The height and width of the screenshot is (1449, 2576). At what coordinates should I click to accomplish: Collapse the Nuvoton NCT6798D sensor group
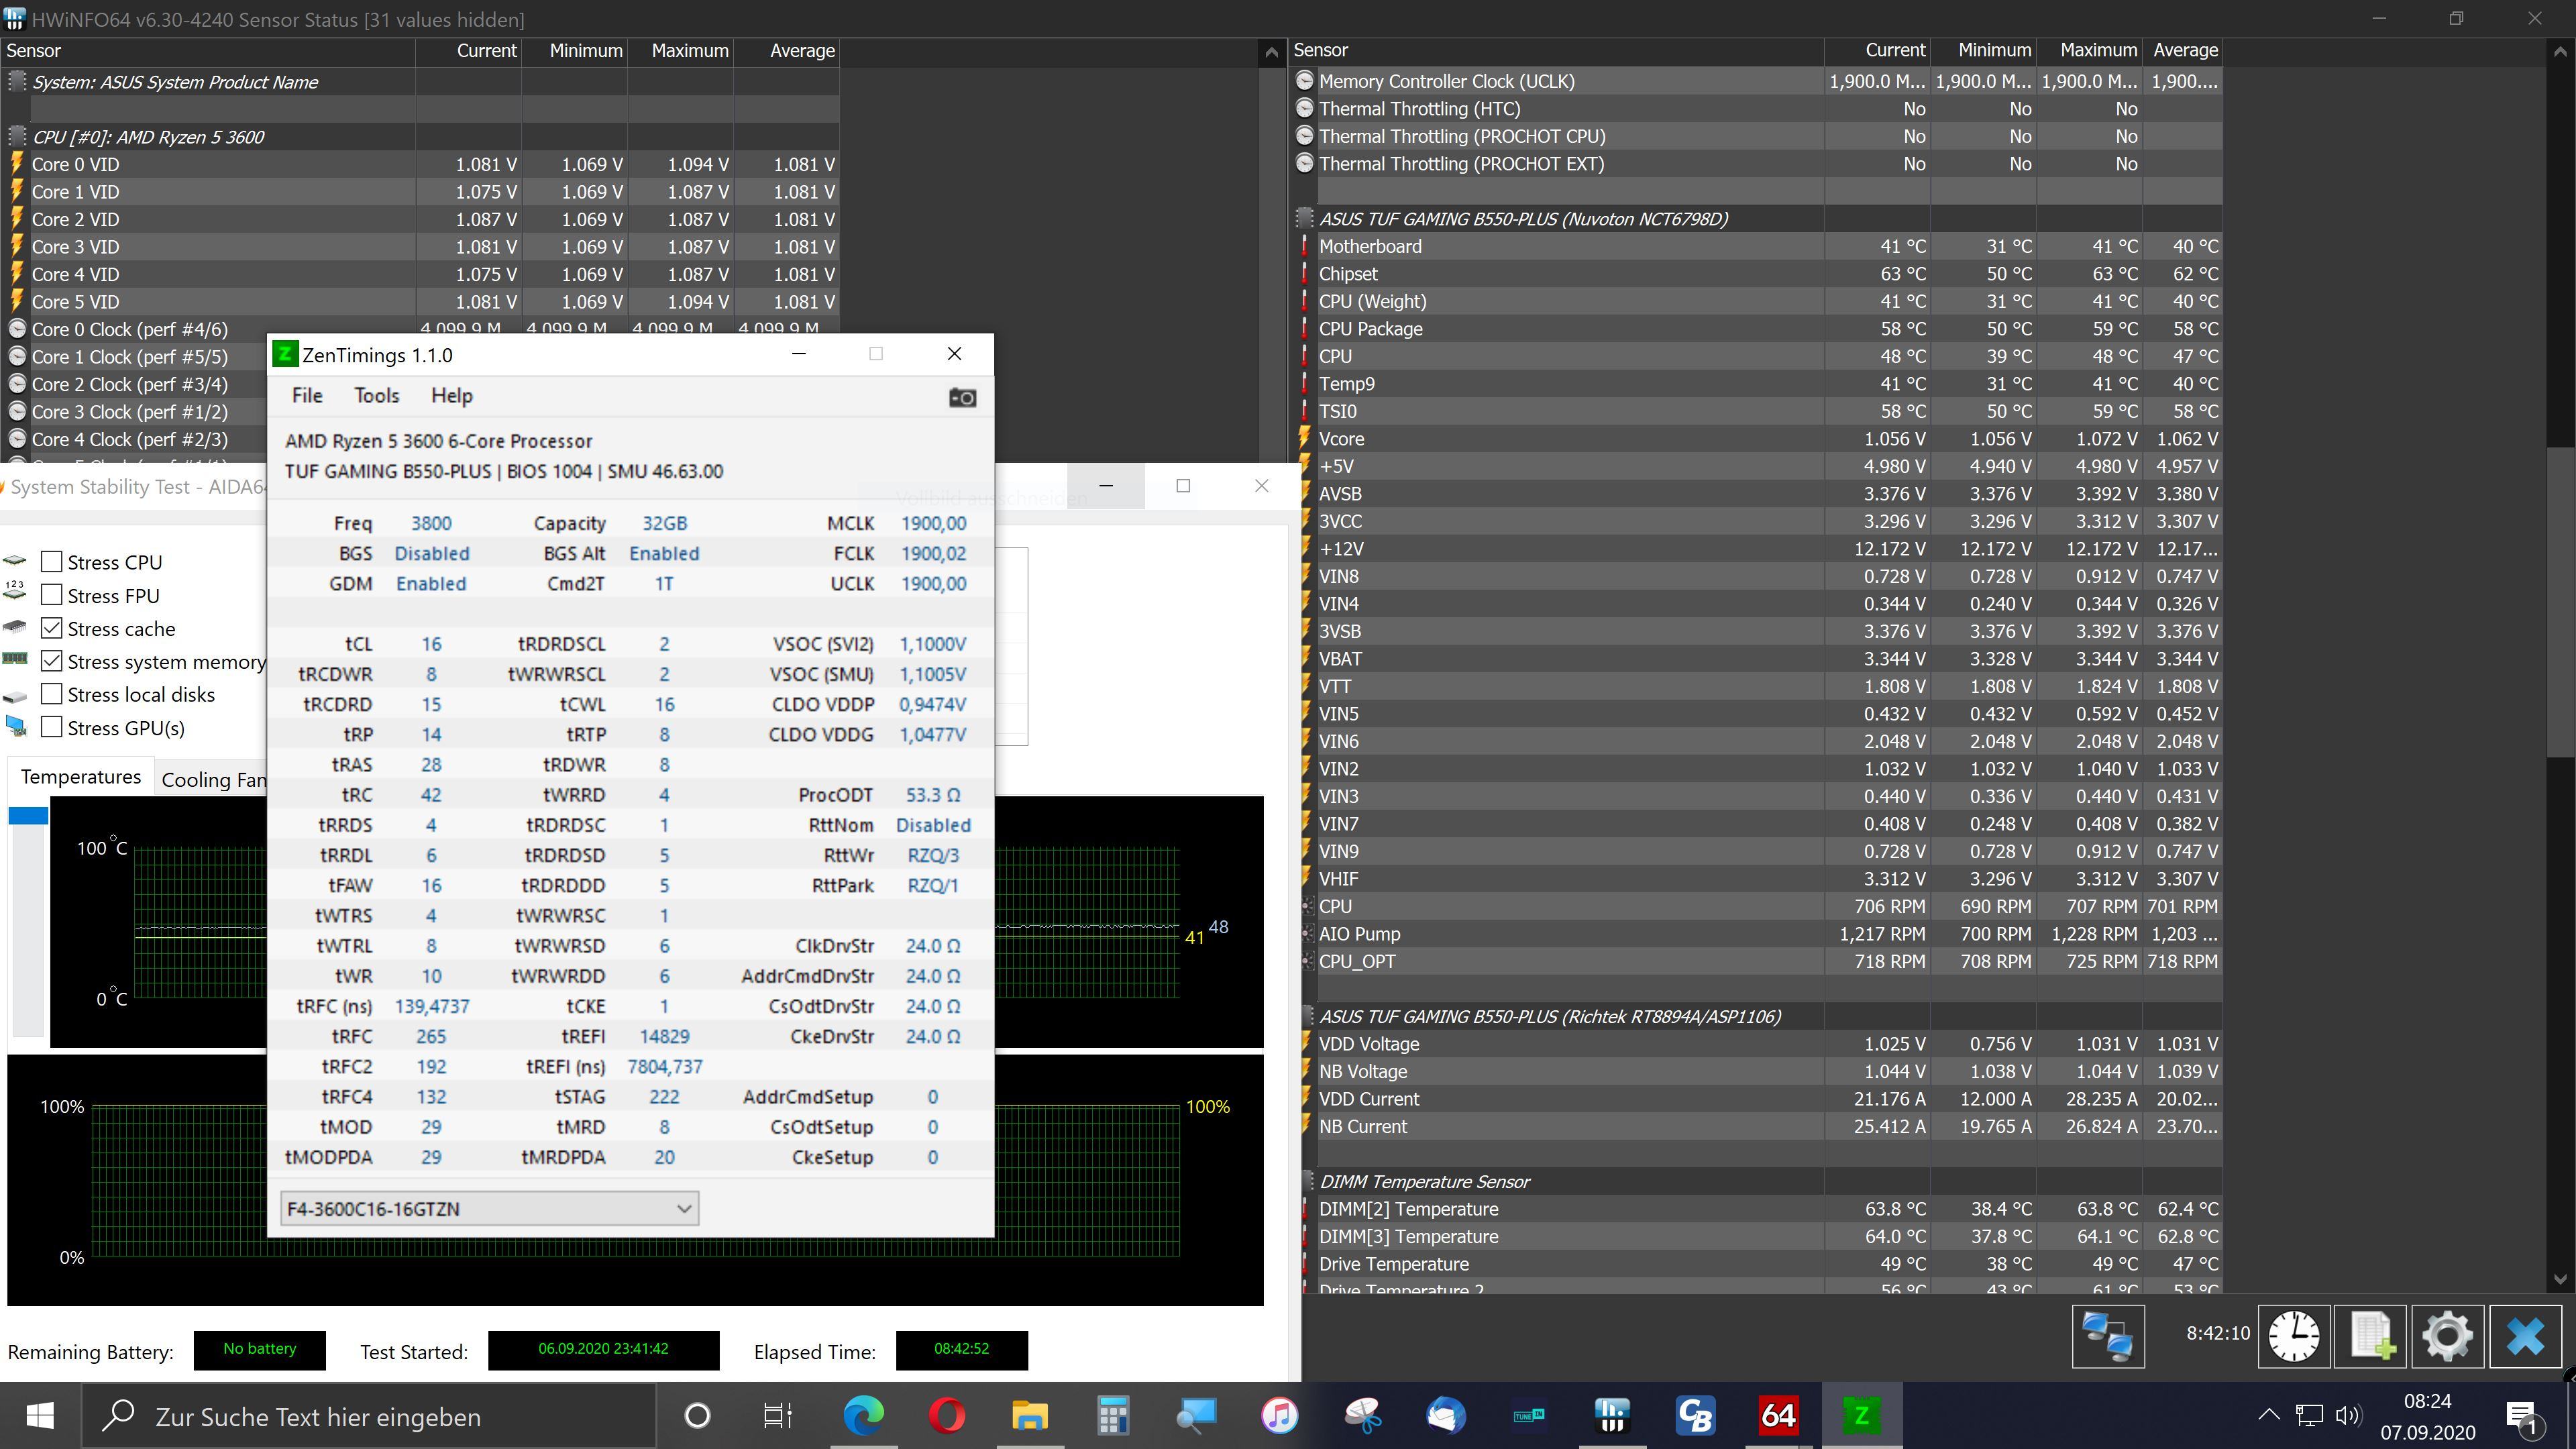coord(1304,218)
